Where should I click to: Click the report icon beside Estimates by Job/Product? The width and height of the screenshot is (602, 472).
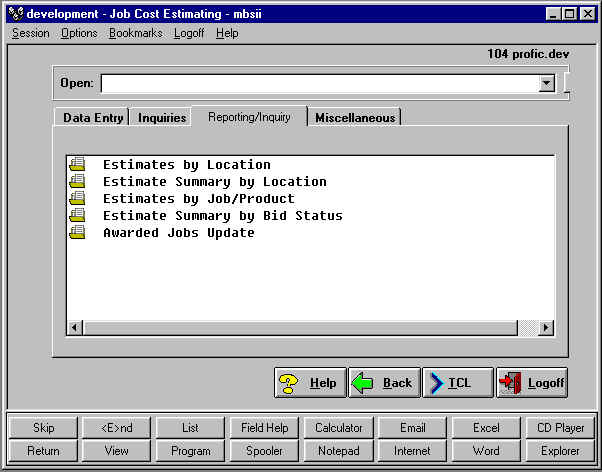[77, 198]
